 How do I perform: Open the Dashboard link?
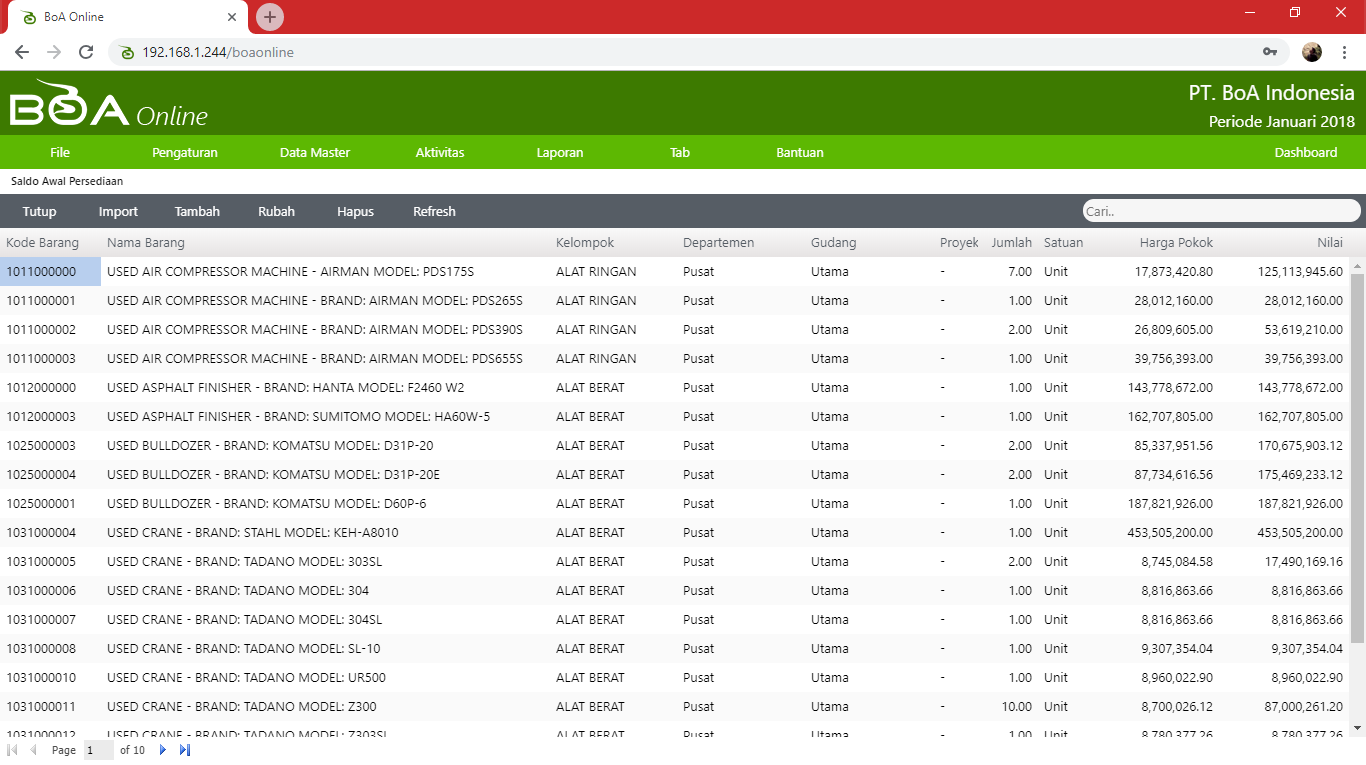[x=1305, y=153]
